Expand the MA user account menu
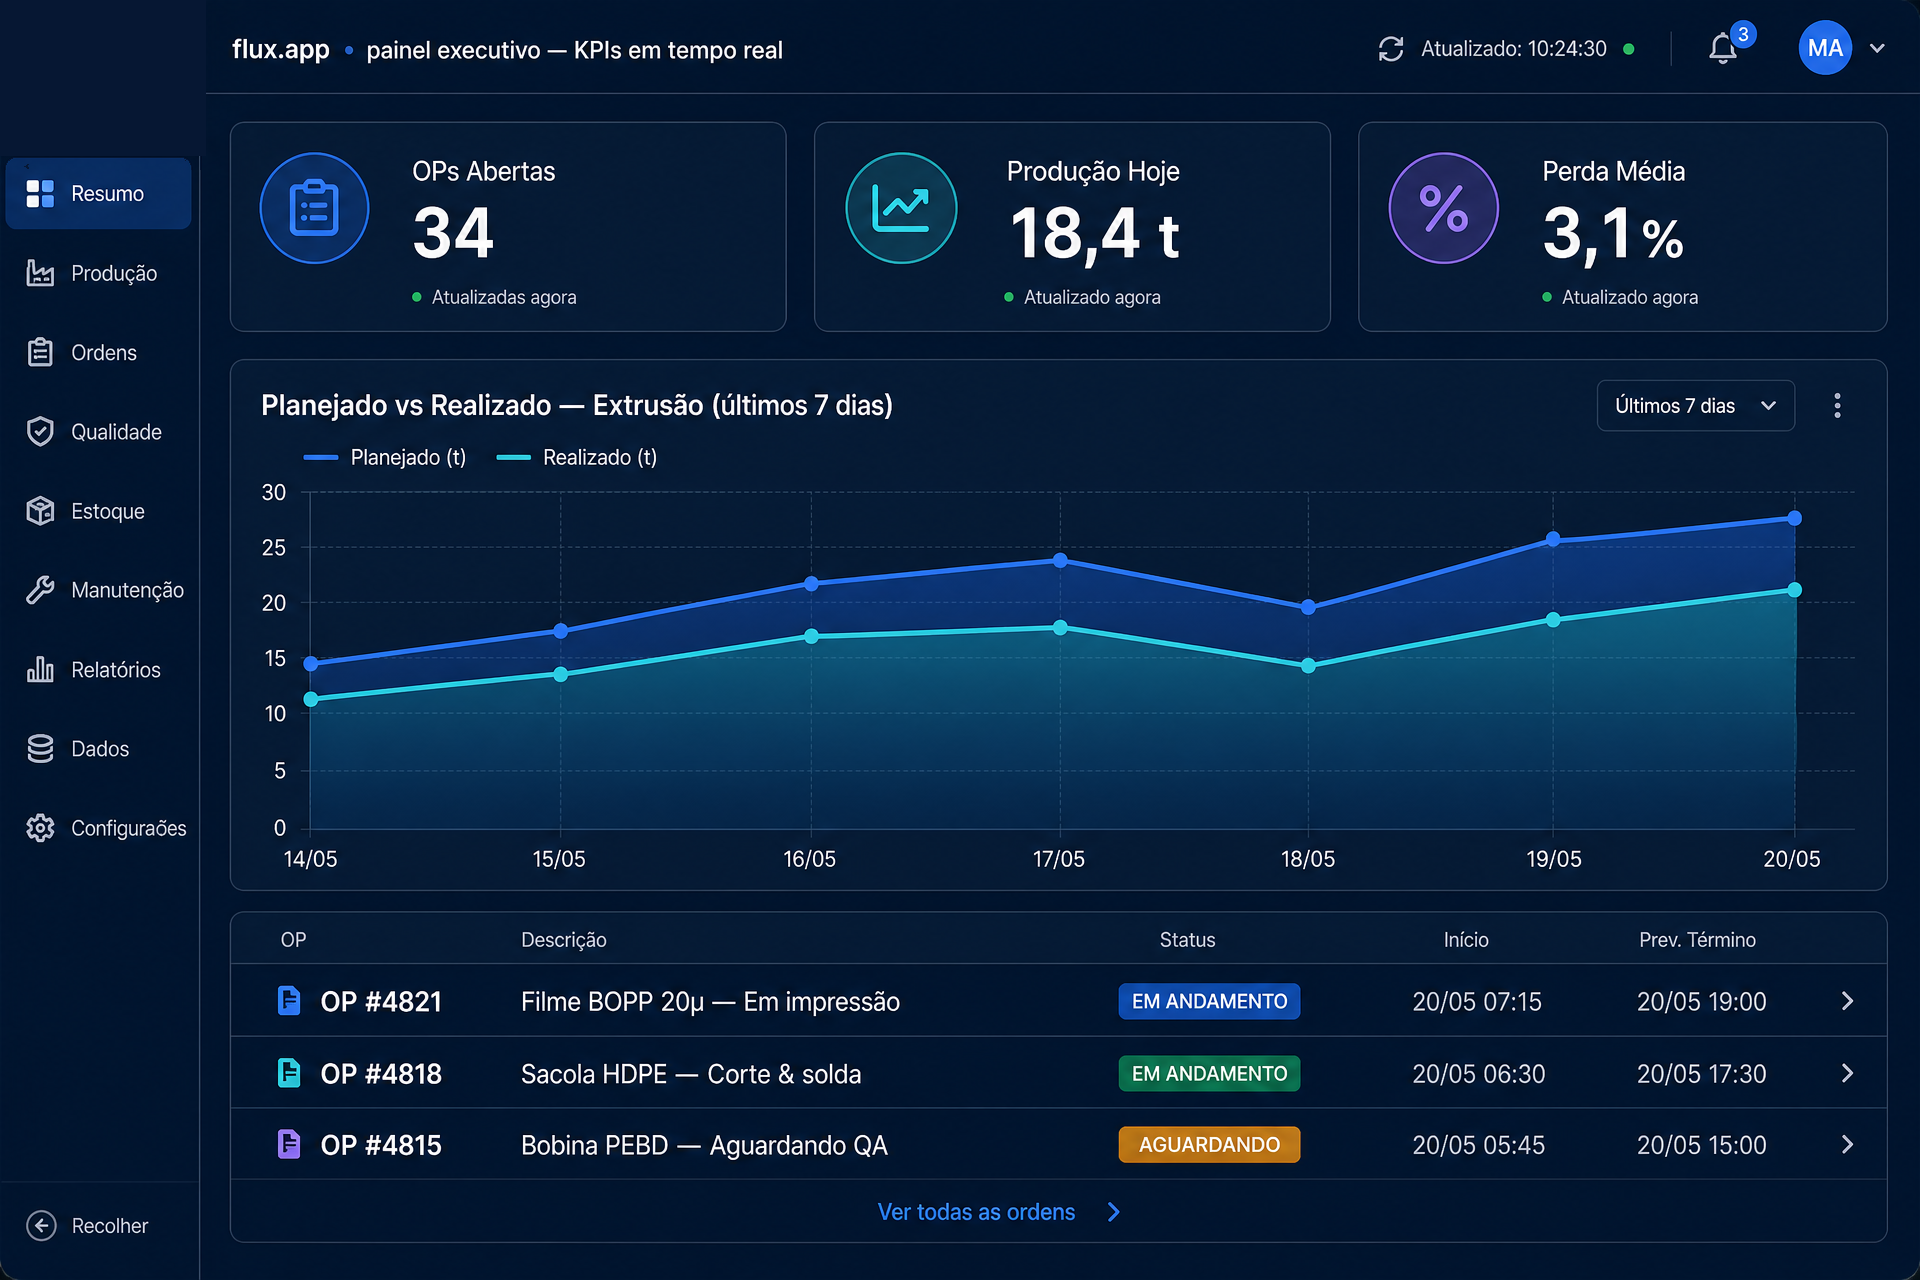This screenshot has width=1920, height=1280. tap(1877, 48)
